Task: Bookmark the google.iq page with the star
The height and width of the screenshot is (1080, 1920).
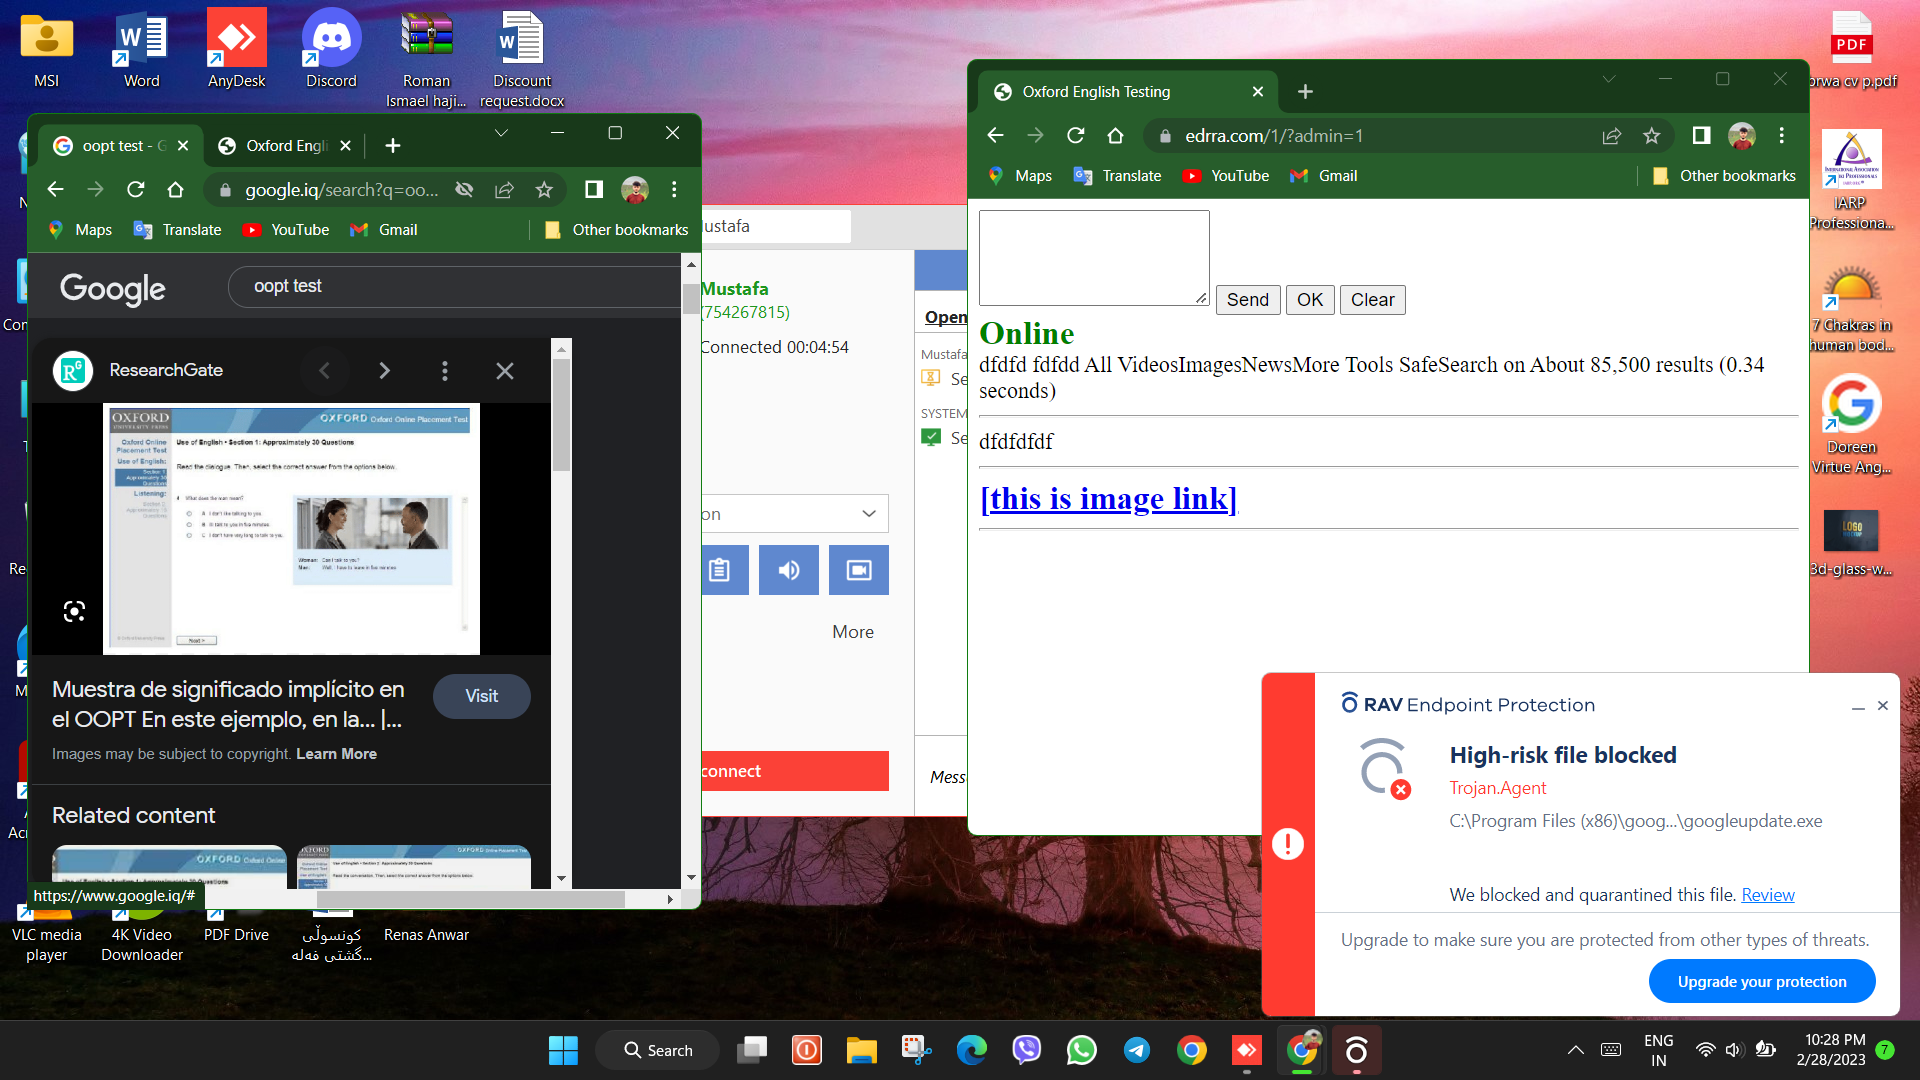Action: click(x=544, y=190)
